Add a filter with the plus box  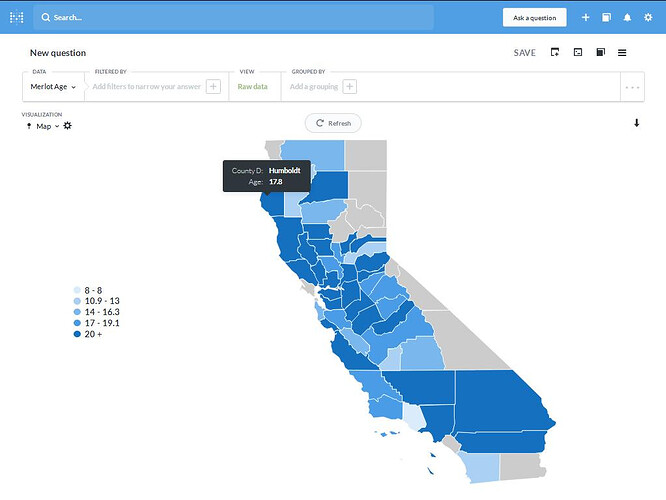click(x=213, y=87)
